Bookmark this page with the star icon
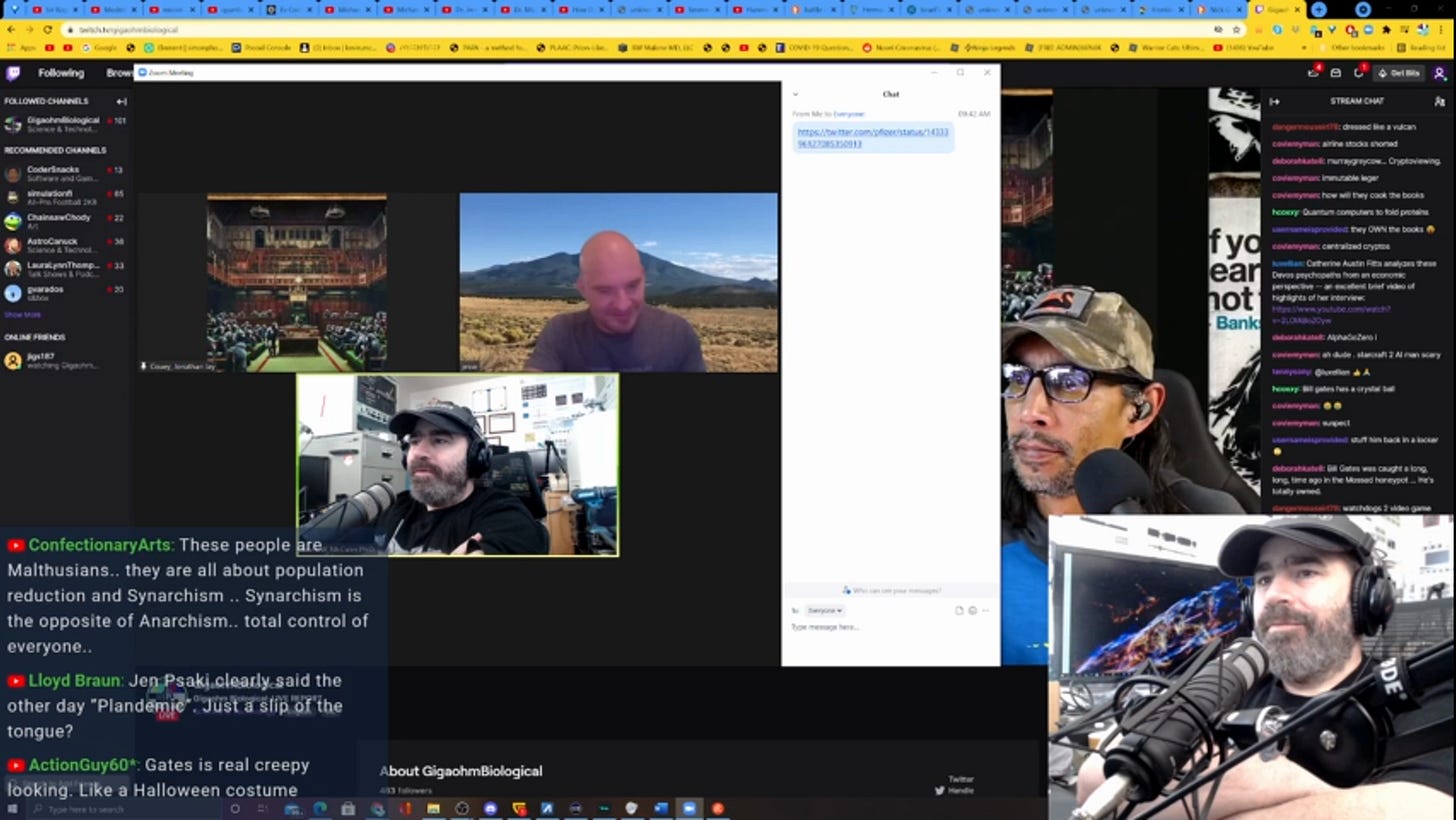Image resolution: width=1456 pixels, height=820 pixels. tap(1236, 30)
